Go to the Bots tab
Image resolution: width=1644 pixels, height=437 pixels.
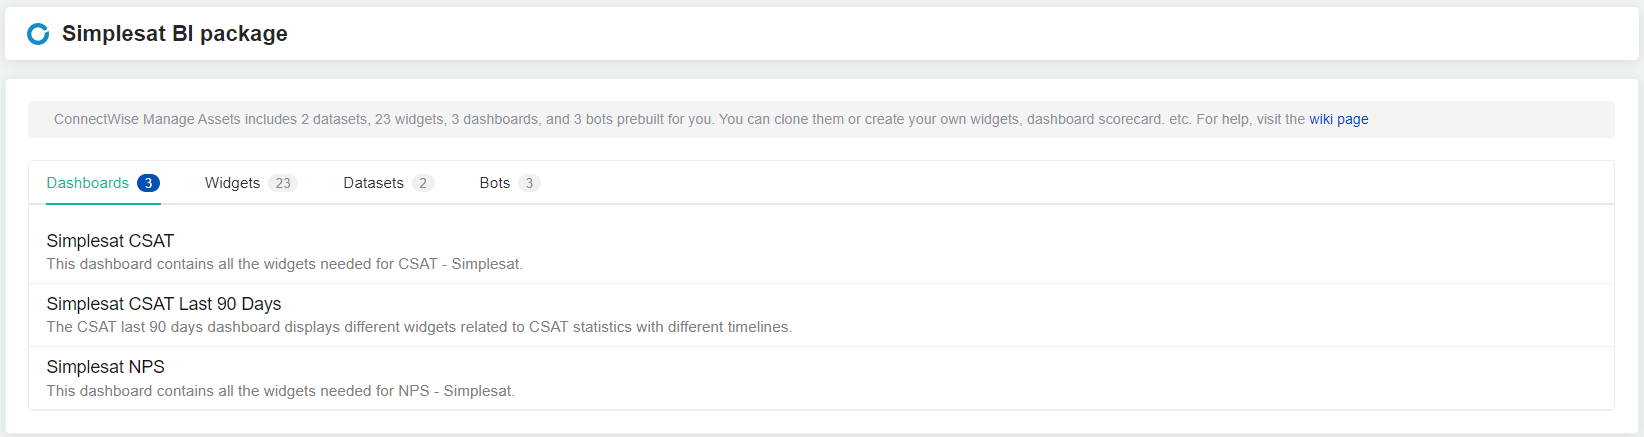[494, 183]
